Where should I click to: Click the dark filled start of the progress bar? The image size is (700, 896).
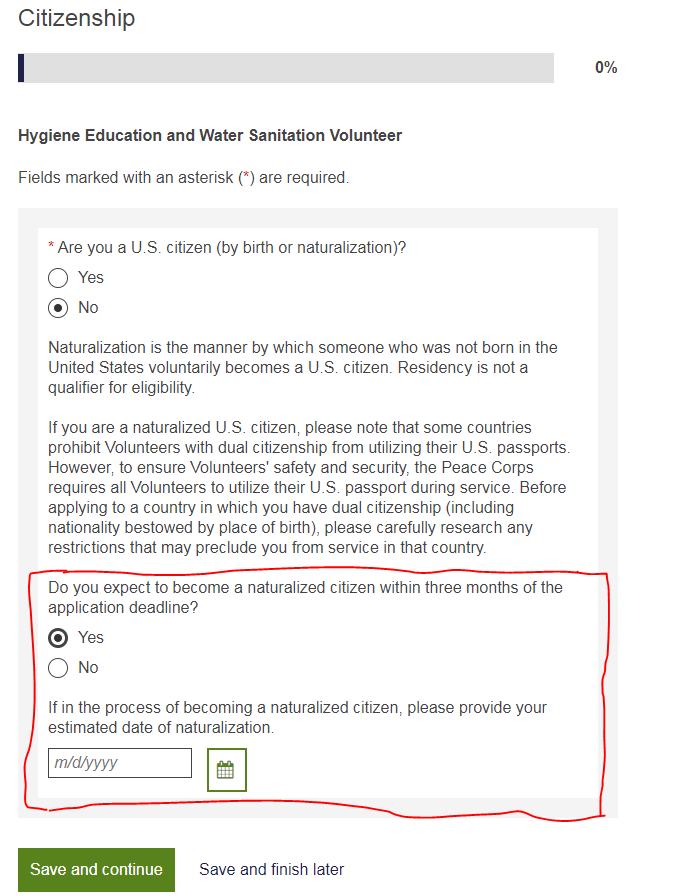(21, 68)
